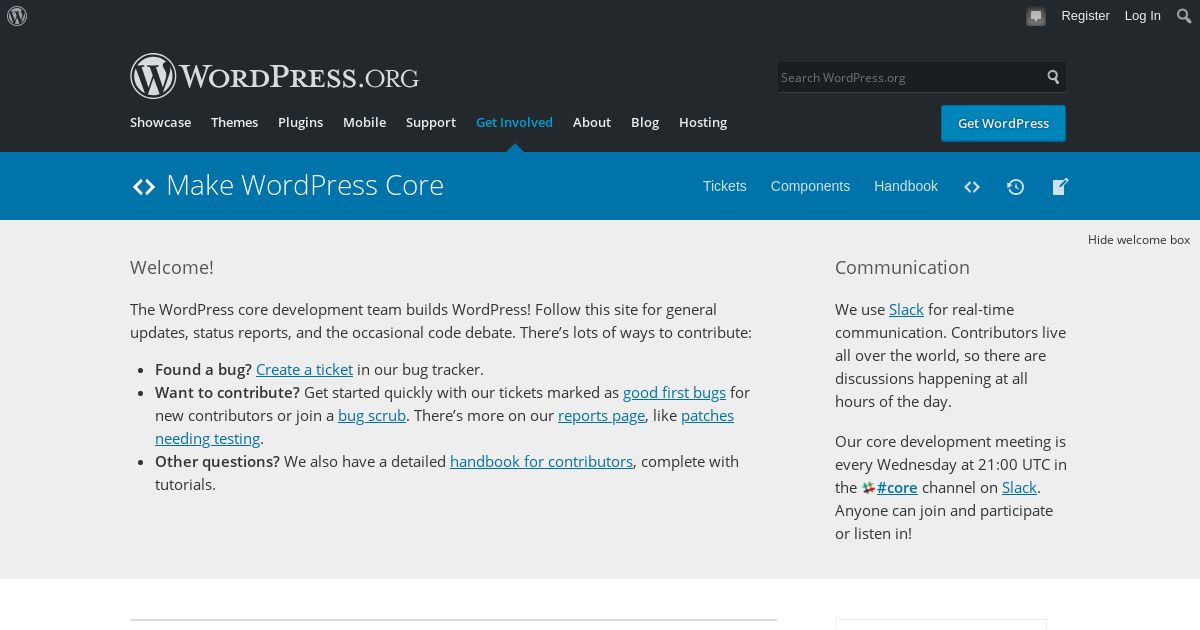The height and width of the screenshot is (630, 1200).
Task: Open the bug scrub link
Action: click(x=372, y=415)
